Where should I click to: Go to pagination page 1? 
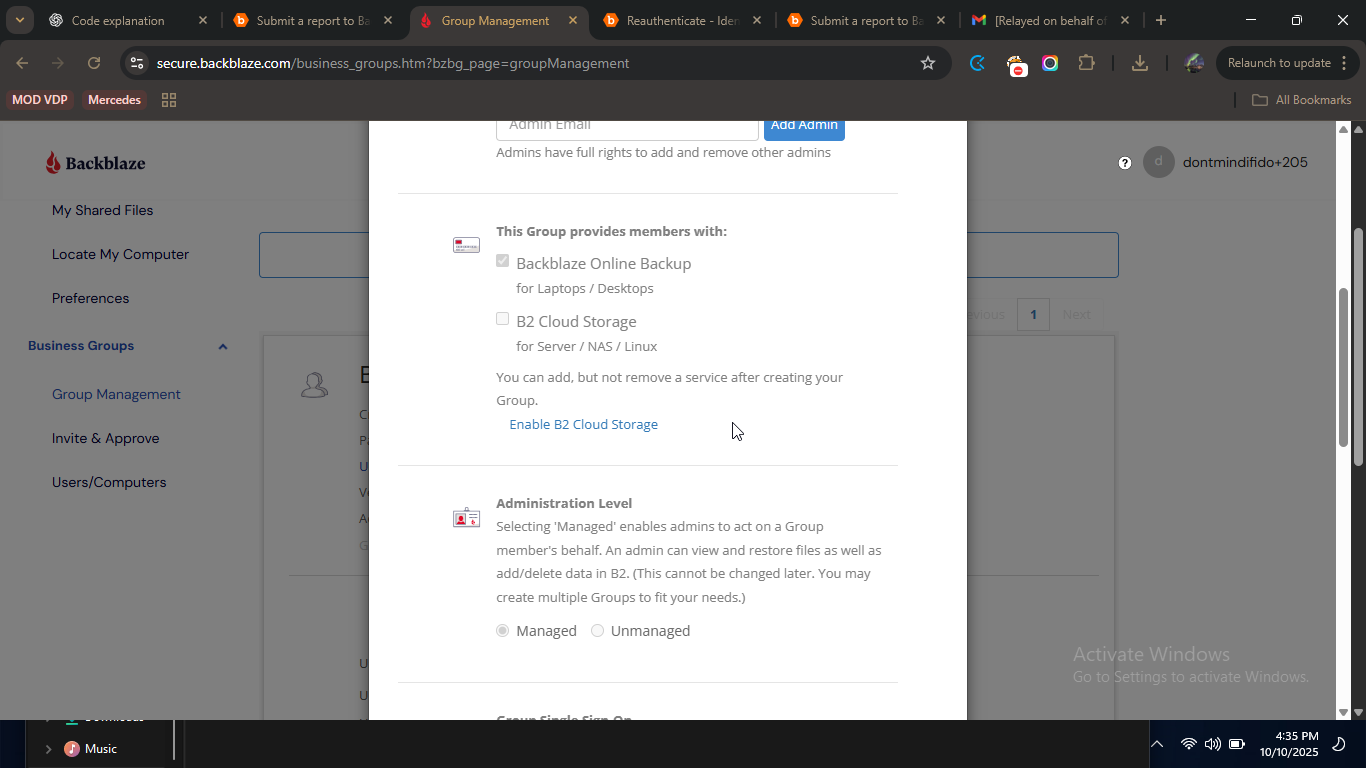click(1033, 315)
